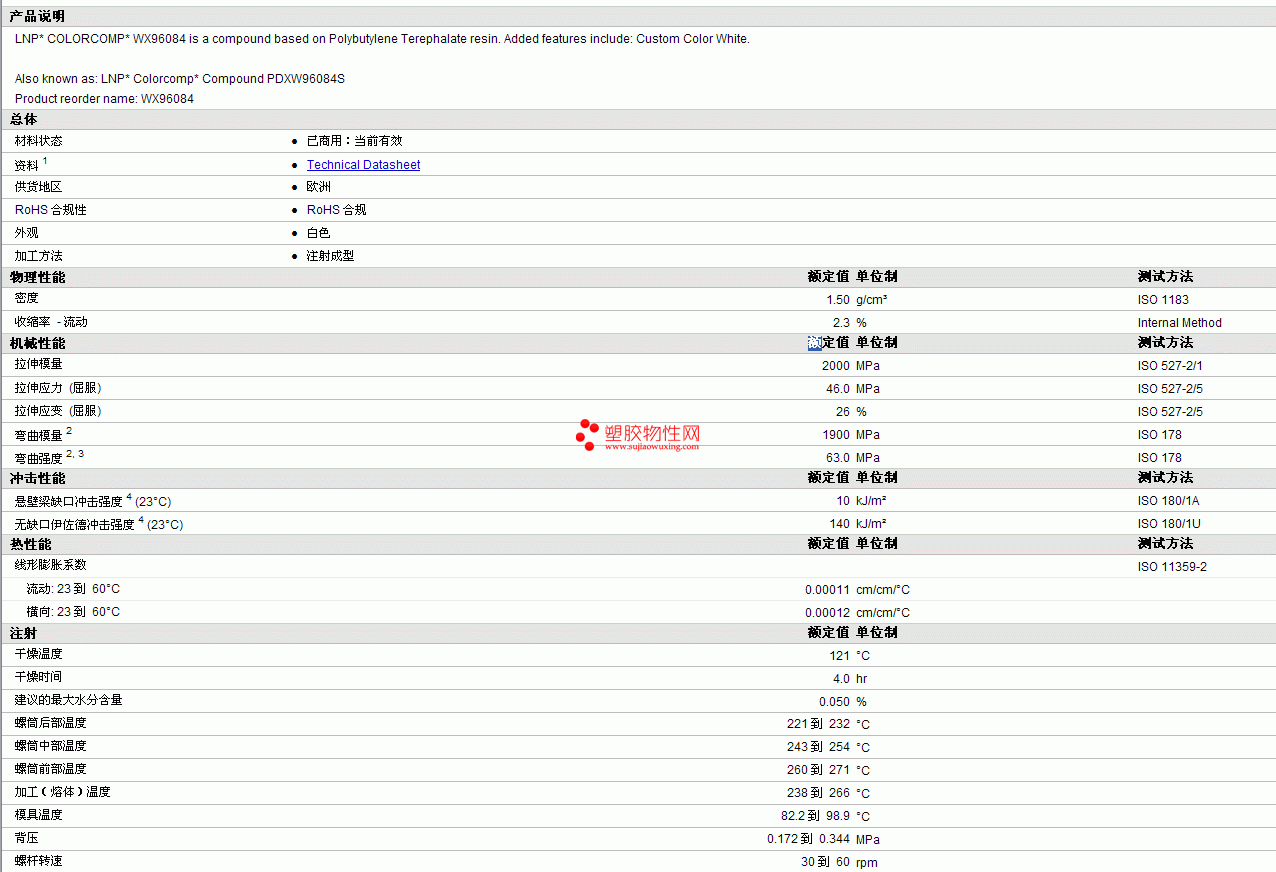The height and width of the screenshot is (872, 1276).
Task: Click the 注射 section header
Action: 24,633
